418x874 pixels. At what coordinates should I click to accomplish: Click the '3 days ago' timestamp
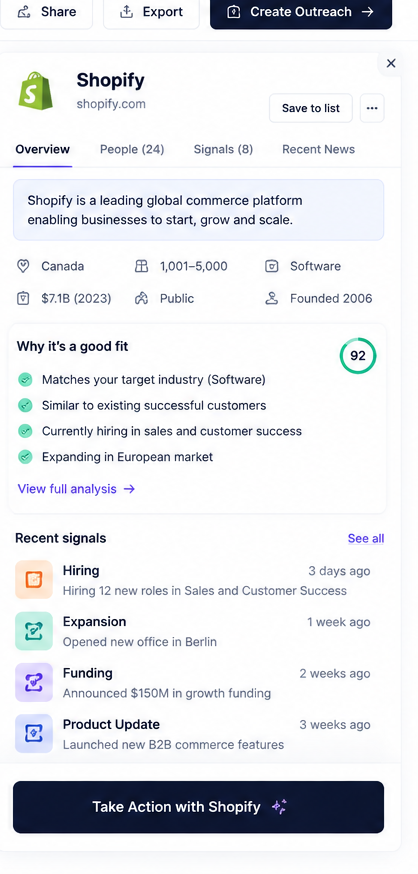pyautogui.click(x=339, y=571)
